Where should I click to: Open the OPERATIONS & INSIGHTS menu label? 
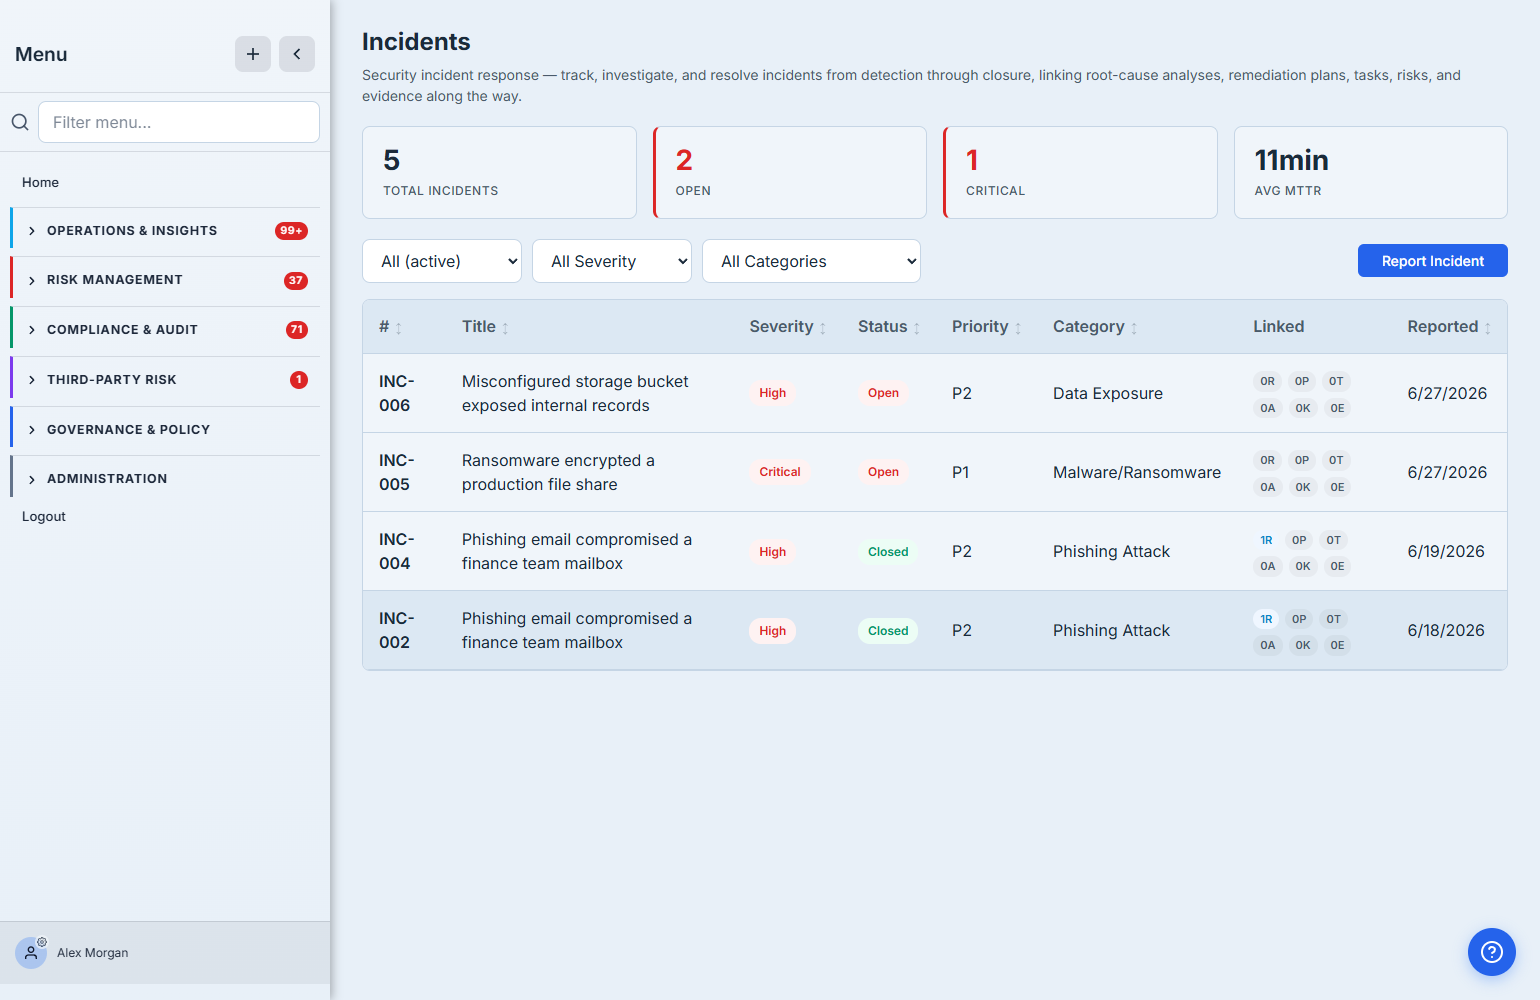132,231
